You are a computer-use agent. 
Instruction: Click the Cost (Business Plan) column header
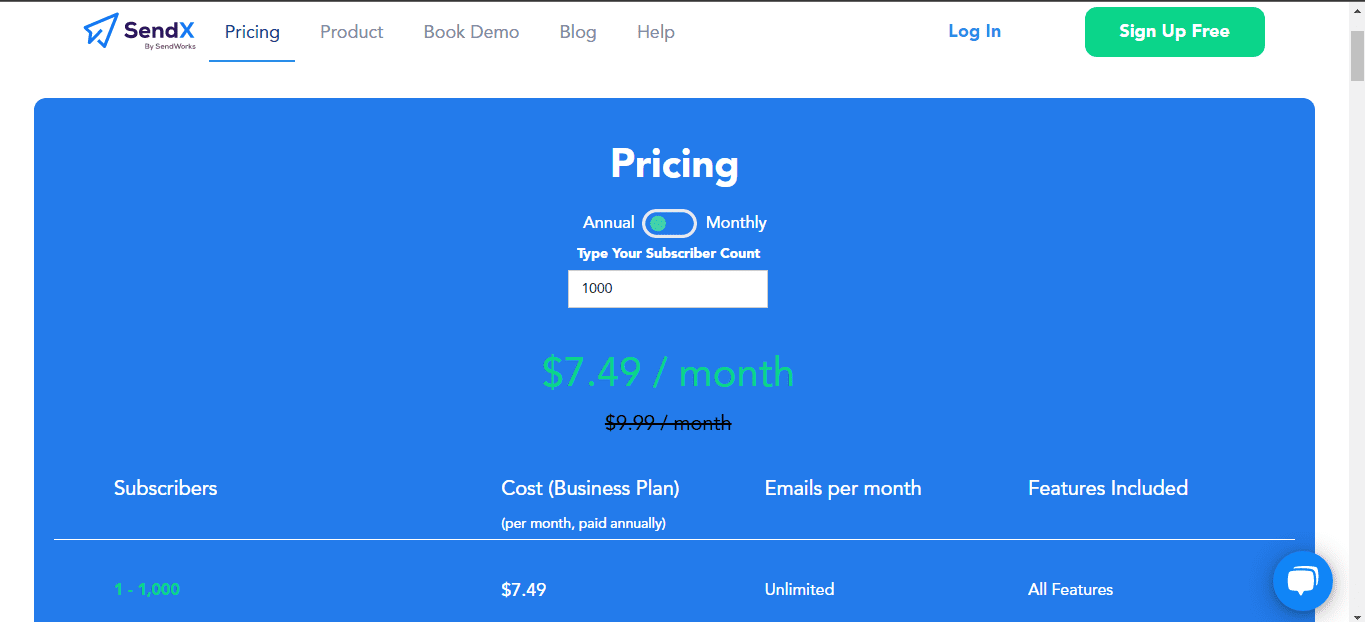coord(590,488)
